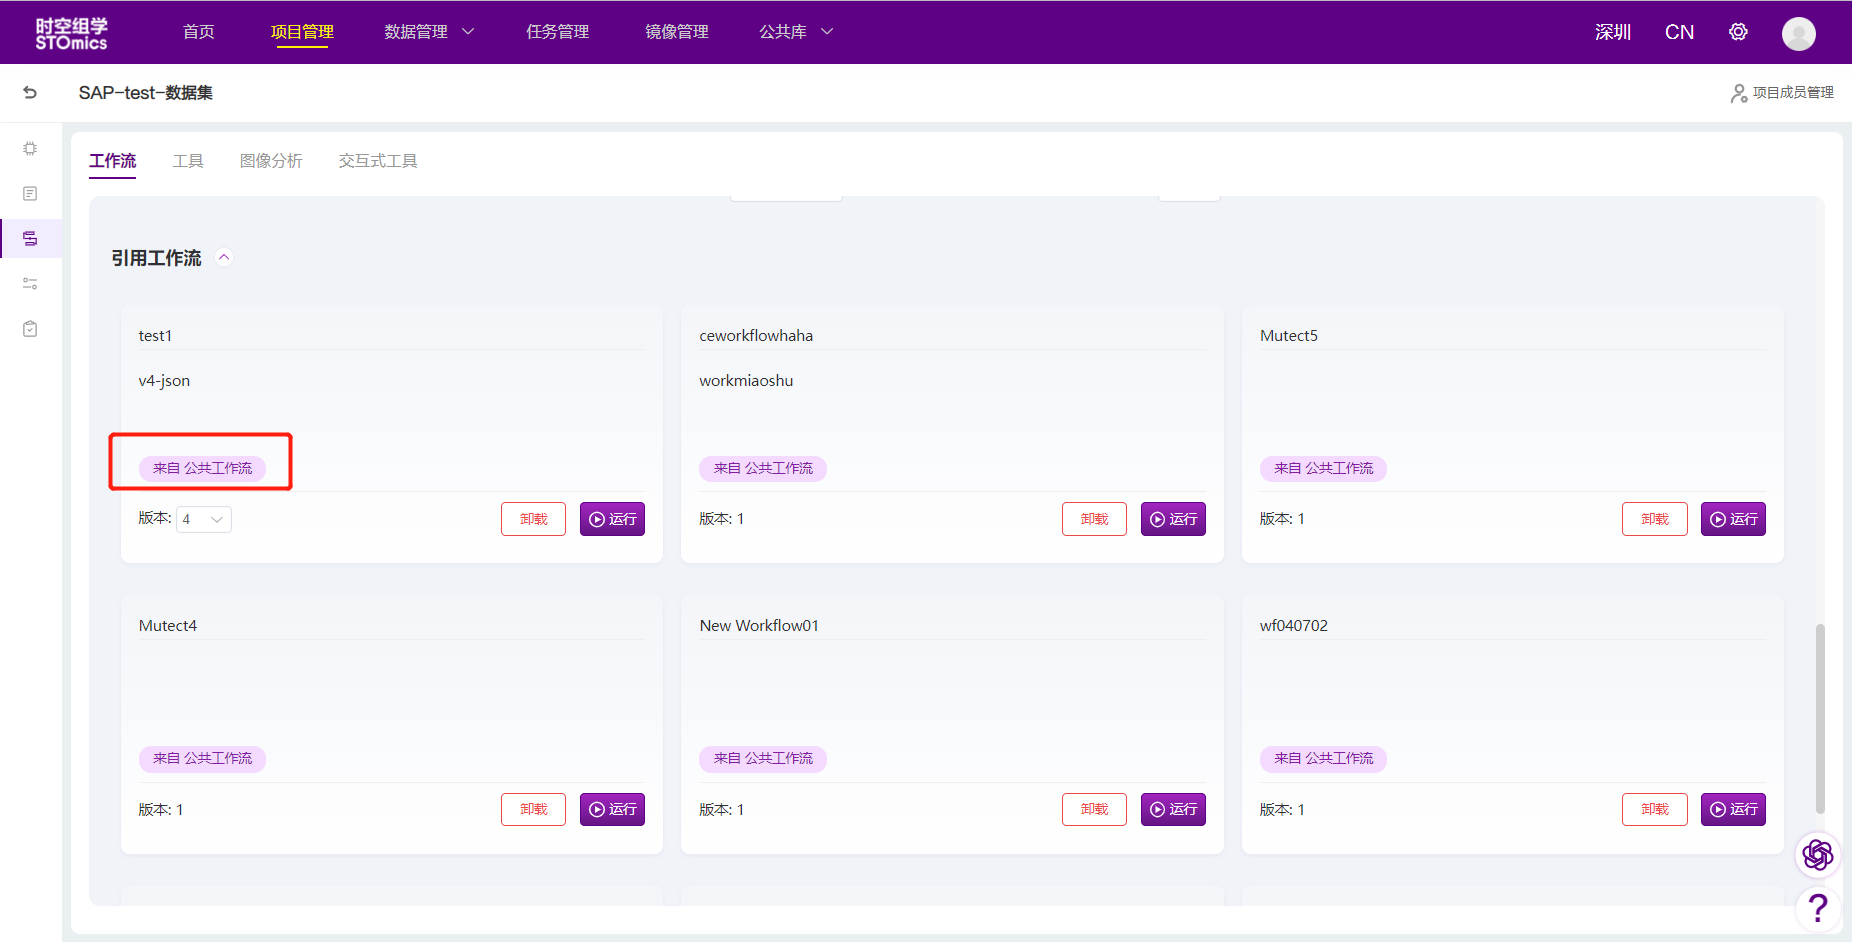Open the help question mark icon

pos(1817,908)
